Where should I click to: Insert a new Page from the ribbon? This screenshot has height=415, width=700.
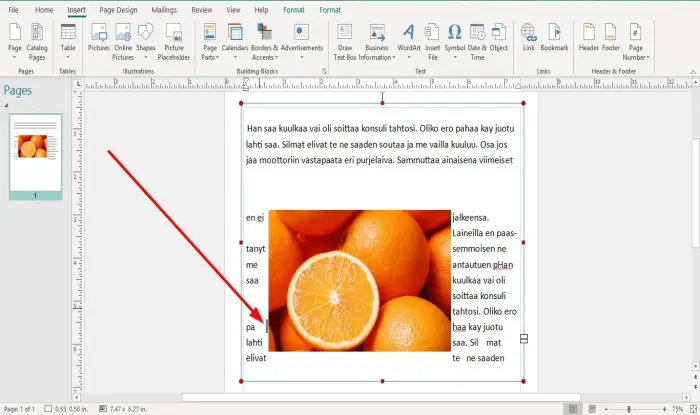(15, 42)
